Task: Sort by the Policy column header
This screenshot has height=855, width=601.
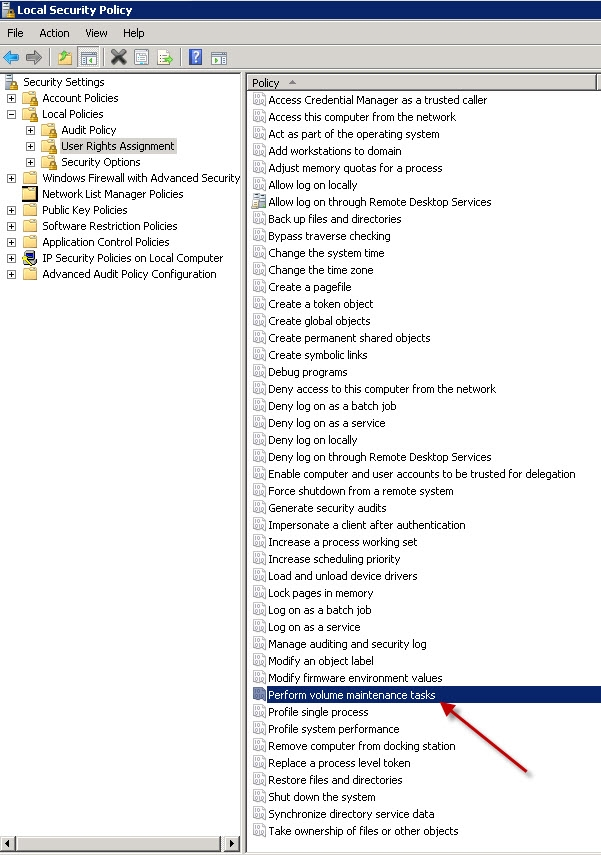Action: 422,82
